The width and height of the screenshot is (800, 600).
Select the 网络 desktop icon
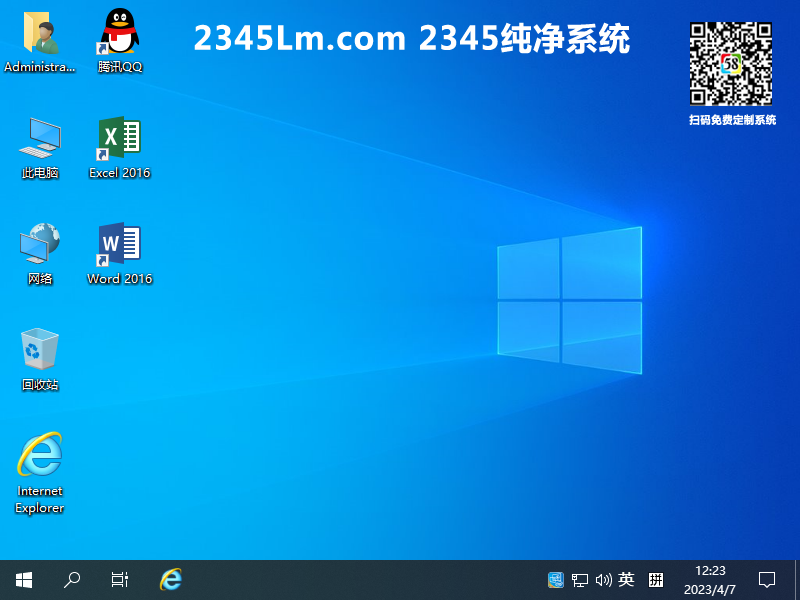[x=40, y=254]
